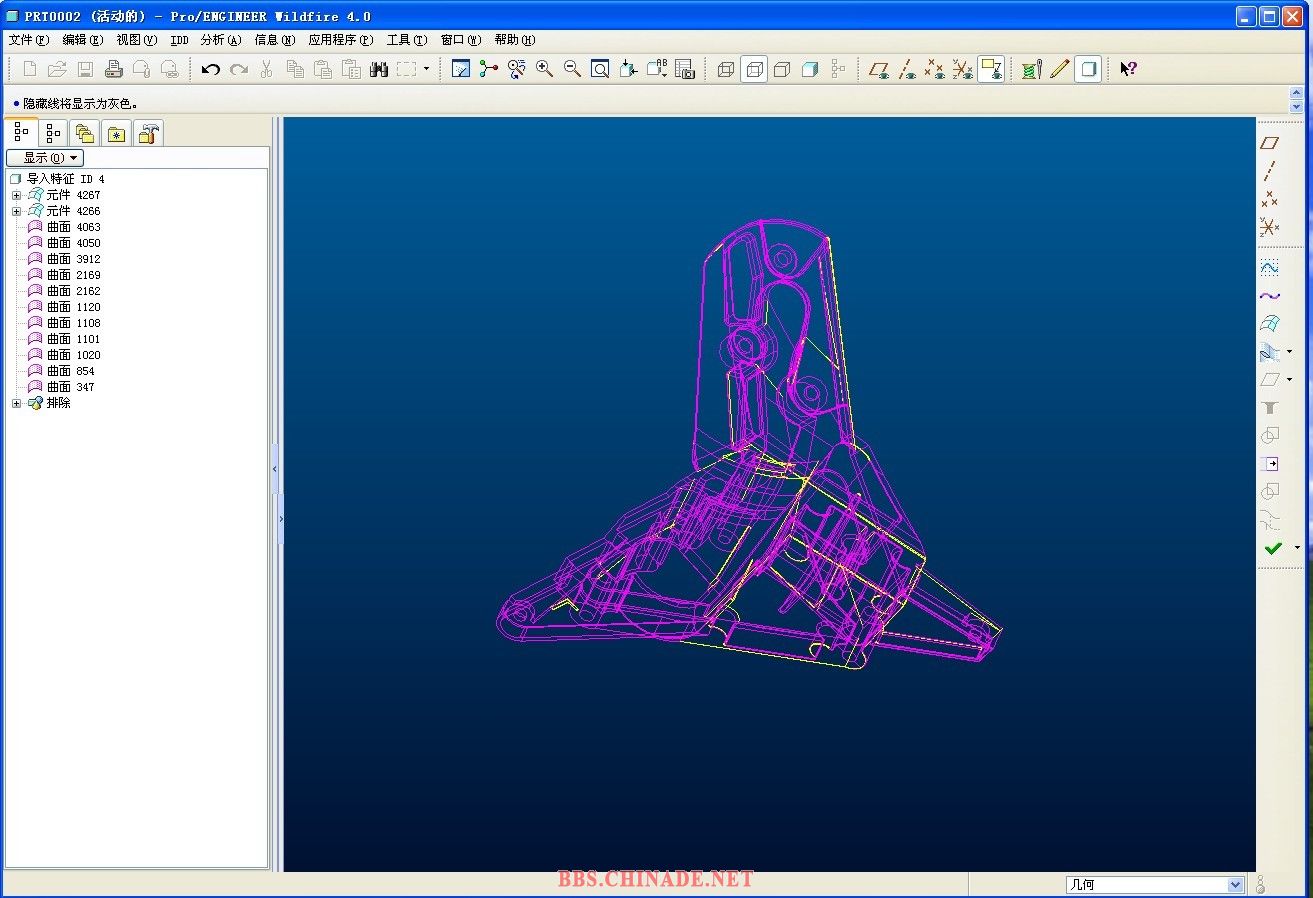
Task: Expand the 排除 tree node
Action: click(16, 403)
